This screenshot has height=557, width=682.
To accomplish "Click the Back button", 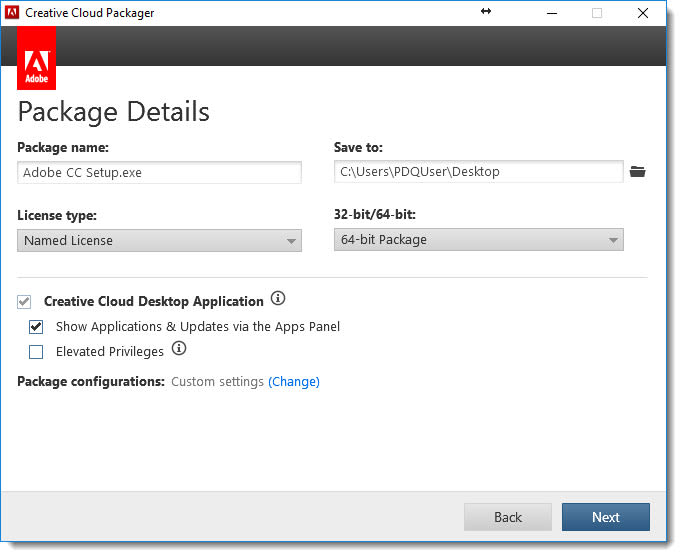I will click(x=508, y=517).
